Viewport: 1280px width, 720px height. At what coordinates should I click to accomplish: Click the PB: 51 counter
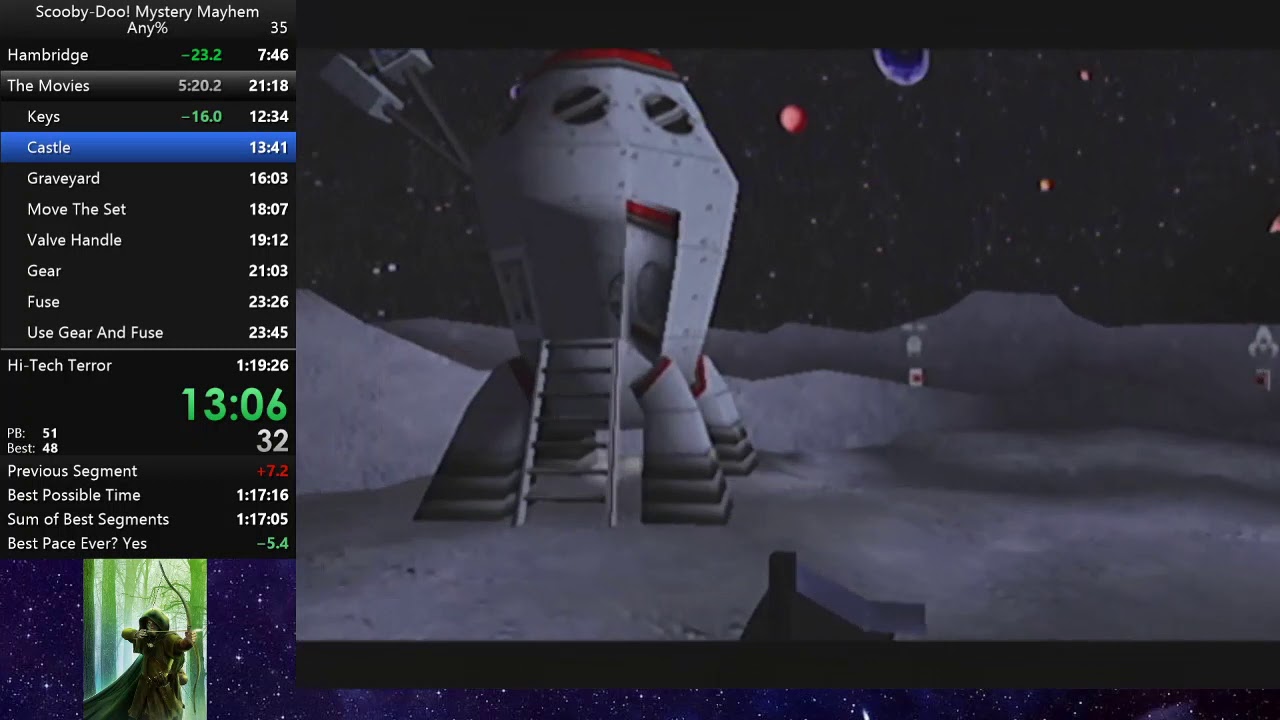pyautogui.click(x=32, y=434)
